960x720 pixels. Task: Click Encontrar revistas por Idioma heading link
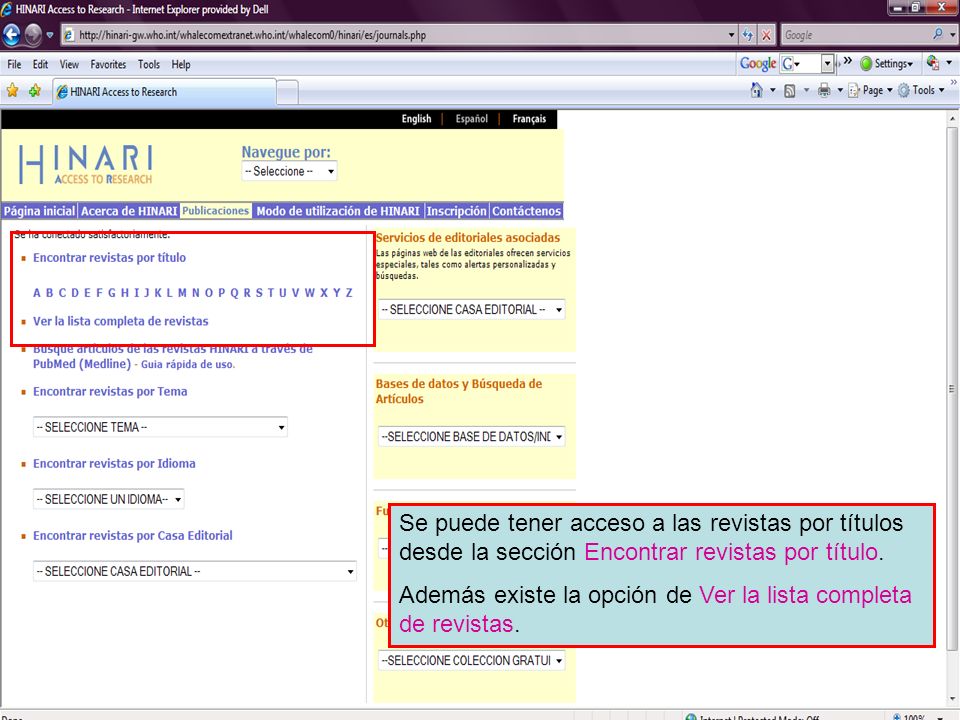114,464
